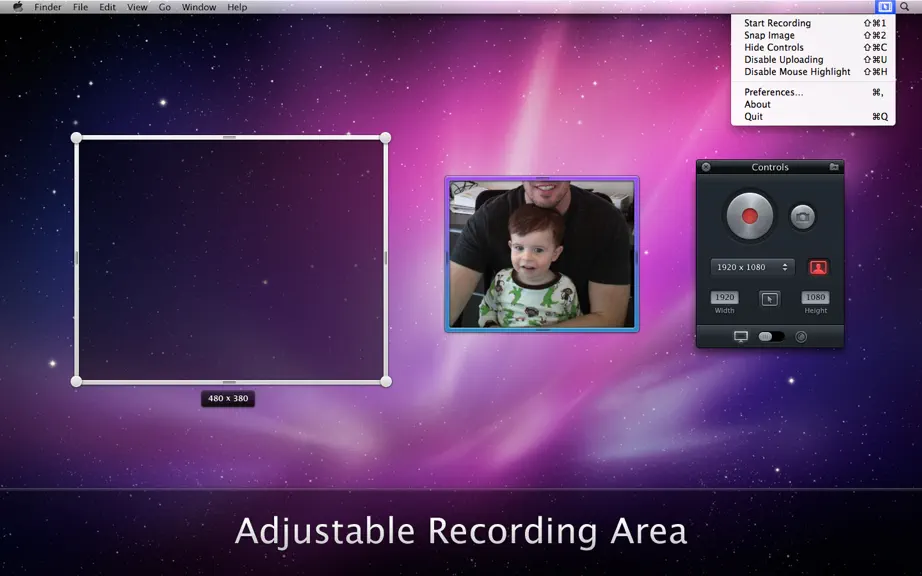Open the Apple menu
This screenshot has height=576, width=922.
click(x=18, y=7)
